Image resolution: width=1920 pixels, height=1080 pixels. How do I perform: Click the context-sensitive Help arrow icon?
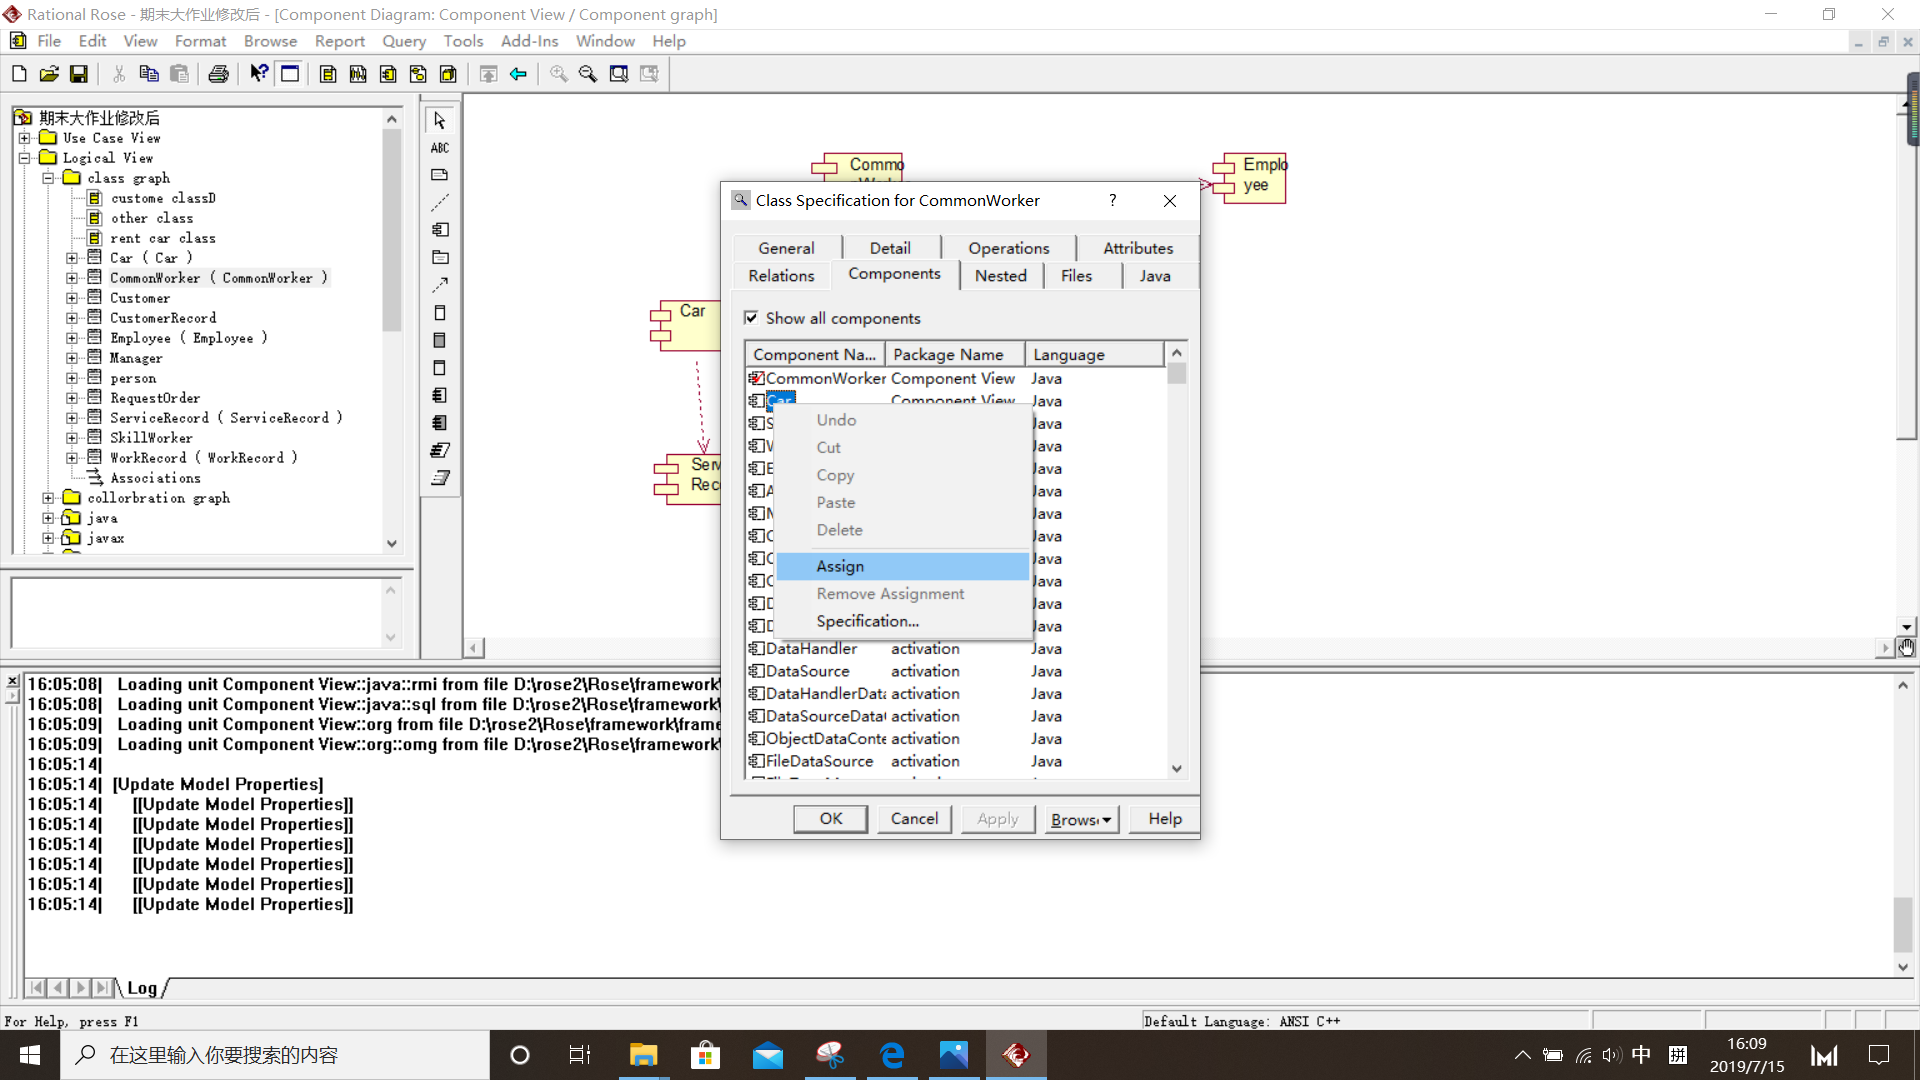pos(259,74)
